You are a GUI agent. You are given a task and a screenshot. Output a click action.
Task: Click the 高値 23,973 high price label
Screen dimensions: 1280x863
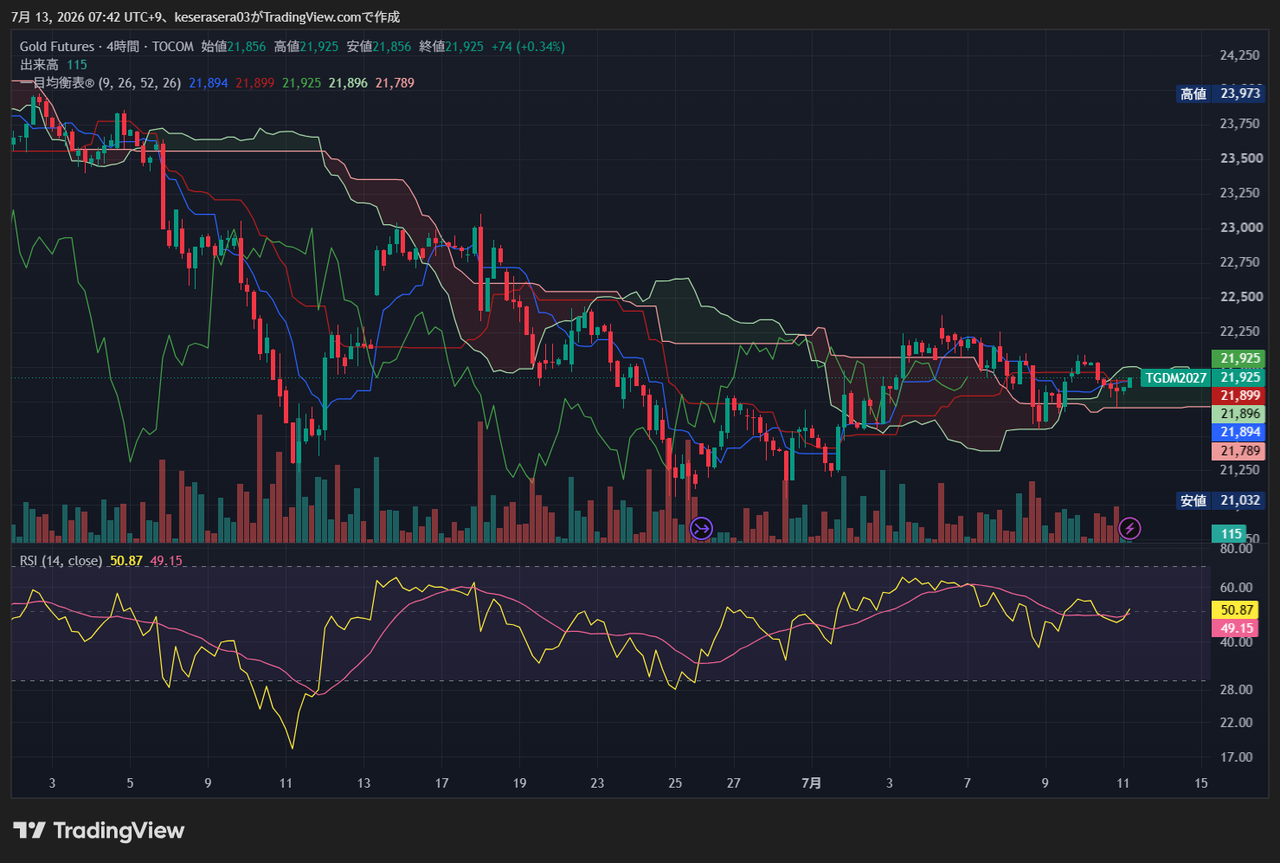point(1220,94)
